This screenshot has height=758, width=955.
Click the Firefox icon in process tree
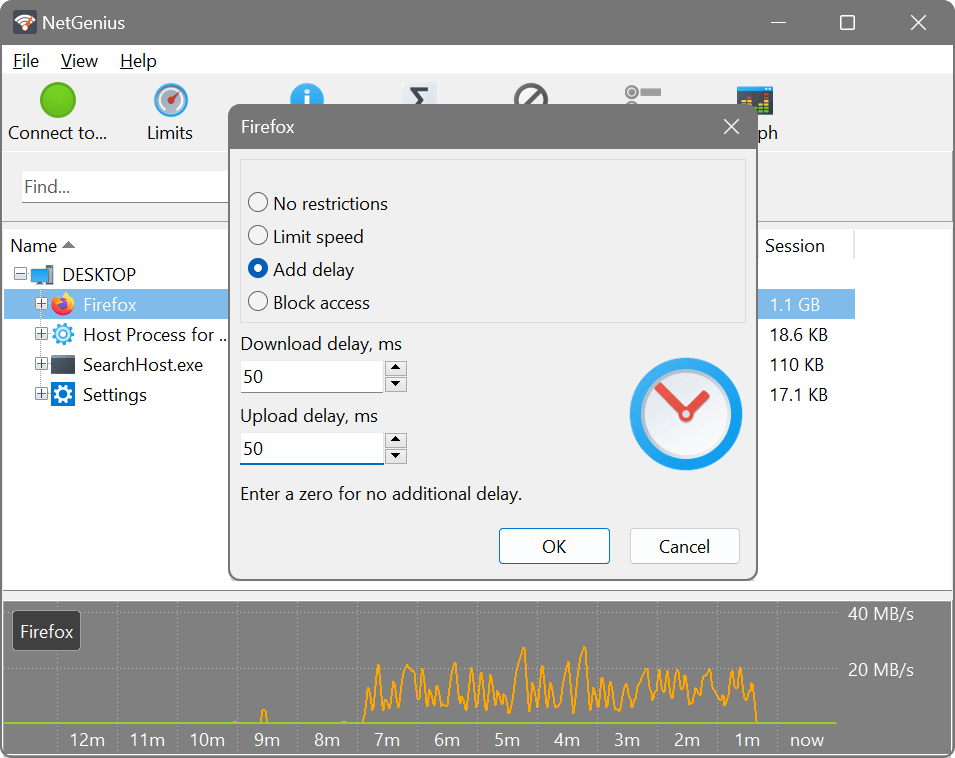63,304
